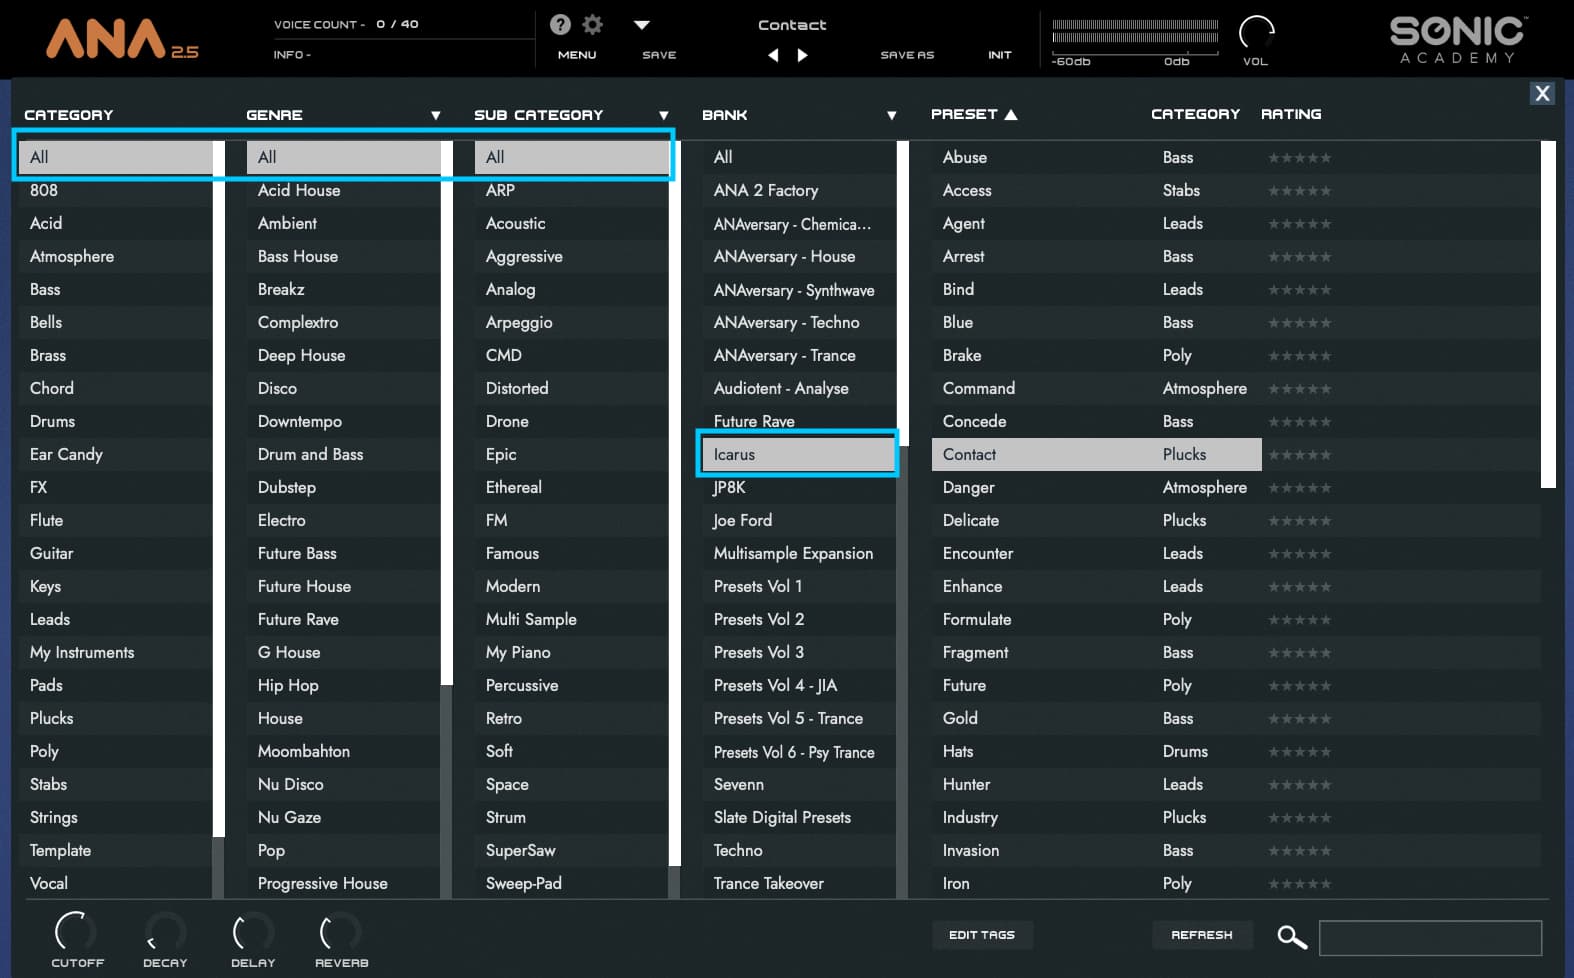The height and width of the screenshot is (978, 1574).
Task: Click the search magnifier icon
Action: [1292, 937]
